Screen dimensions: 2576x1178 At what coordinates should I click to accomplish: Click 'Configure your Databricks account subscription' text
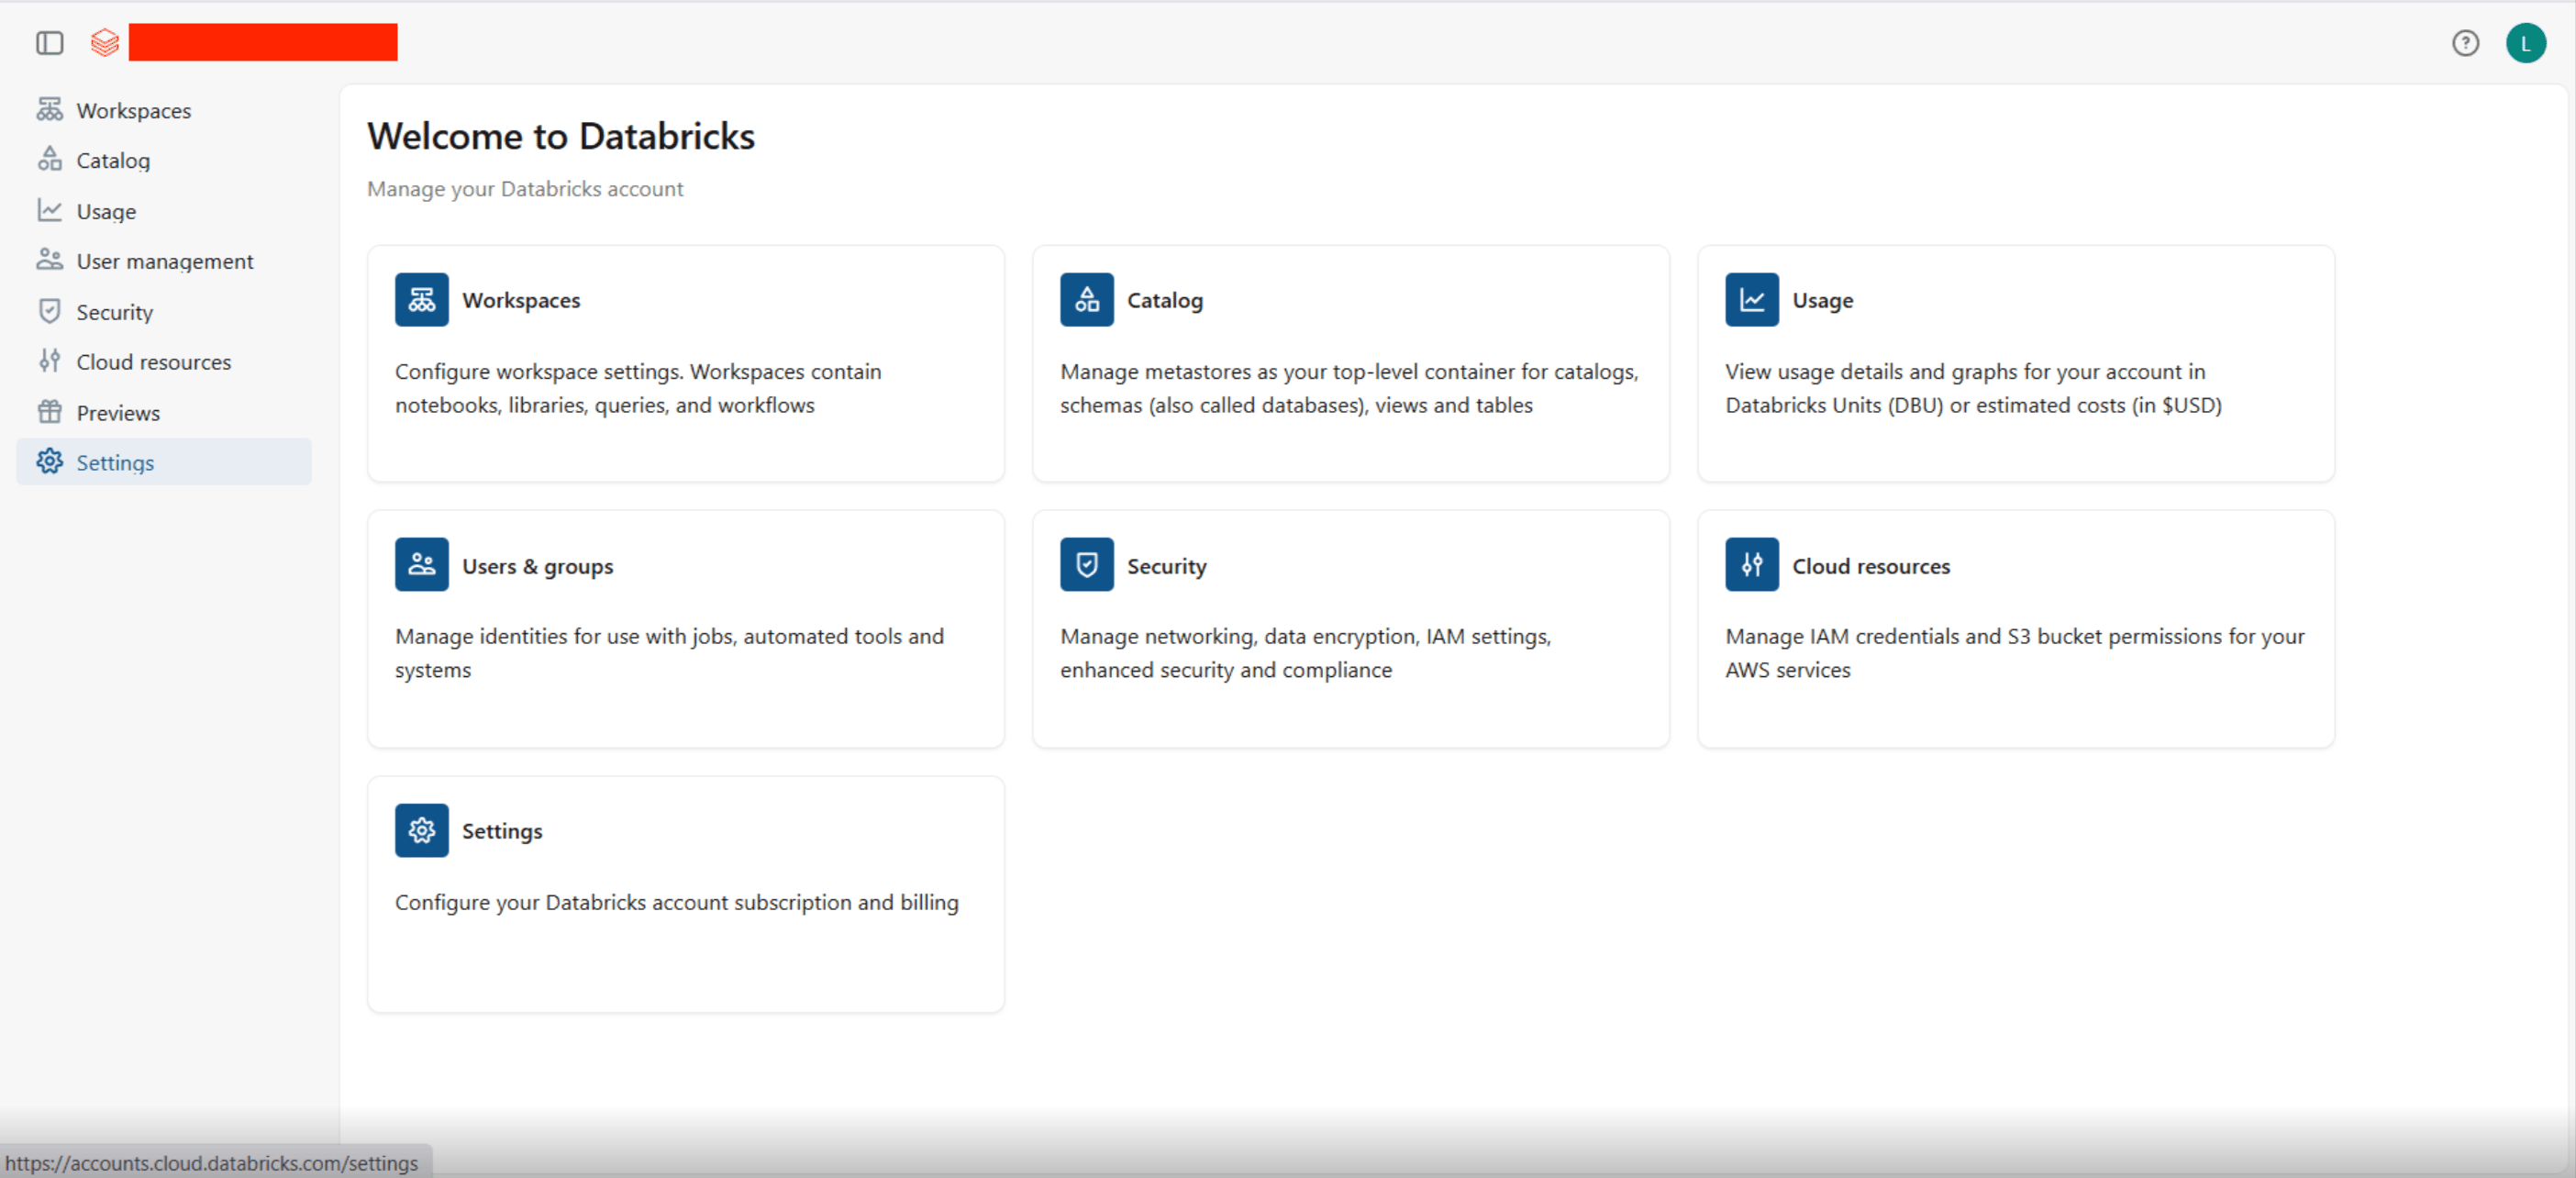point(676,902)
